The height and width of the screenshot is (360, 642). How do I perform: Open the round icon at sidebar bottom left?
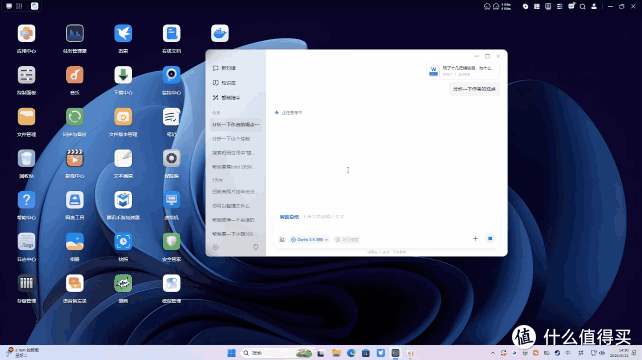(216, 247)
